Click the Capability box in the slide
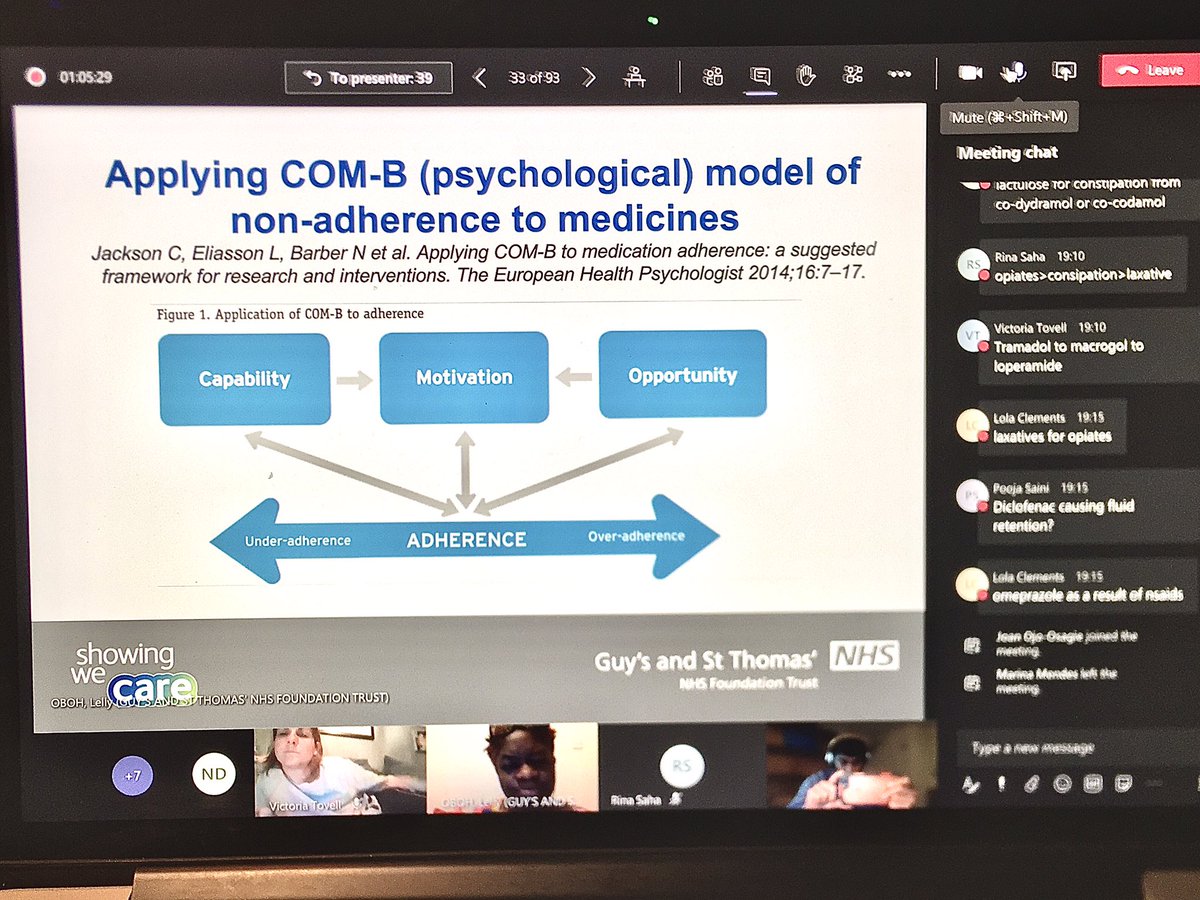This screenshot has height=900, width=1200. pyautogui.click(x=244, y=379)
